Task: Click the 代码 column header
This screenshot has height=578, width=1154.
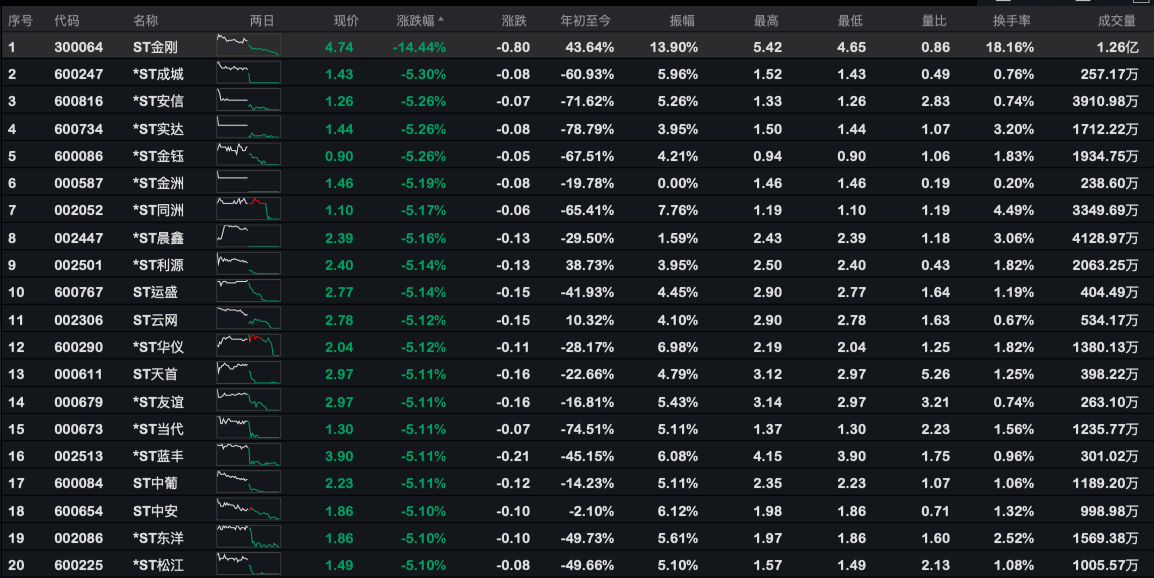Action: pyautogui.click(x=67, y=20)
